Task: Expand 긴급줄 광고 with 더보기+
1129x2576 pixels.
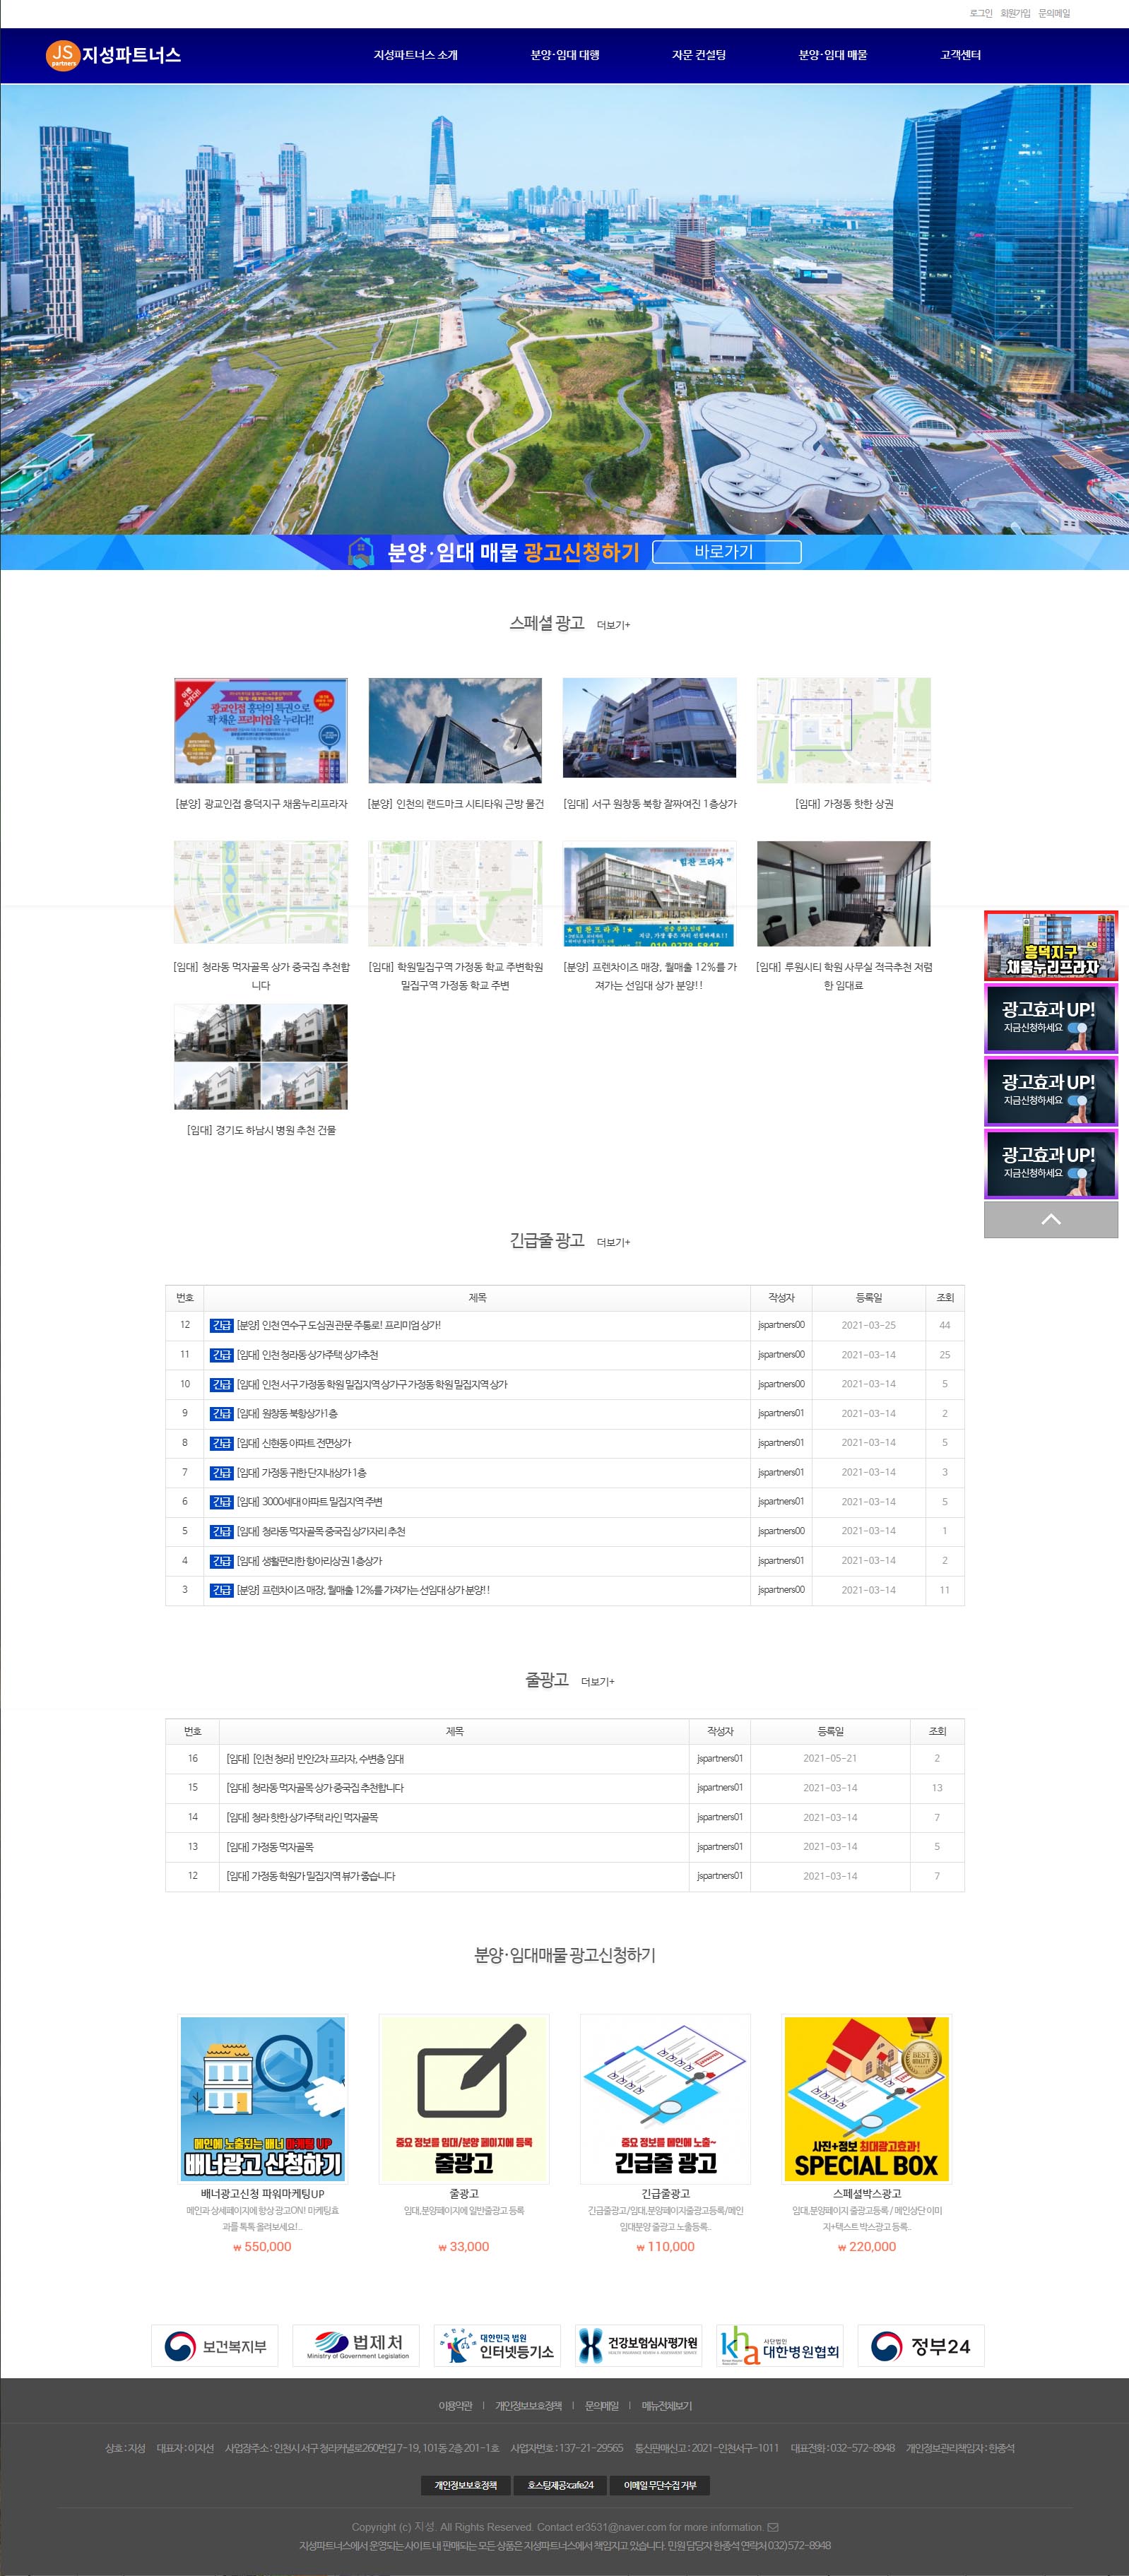Action: click(613, 1242)
